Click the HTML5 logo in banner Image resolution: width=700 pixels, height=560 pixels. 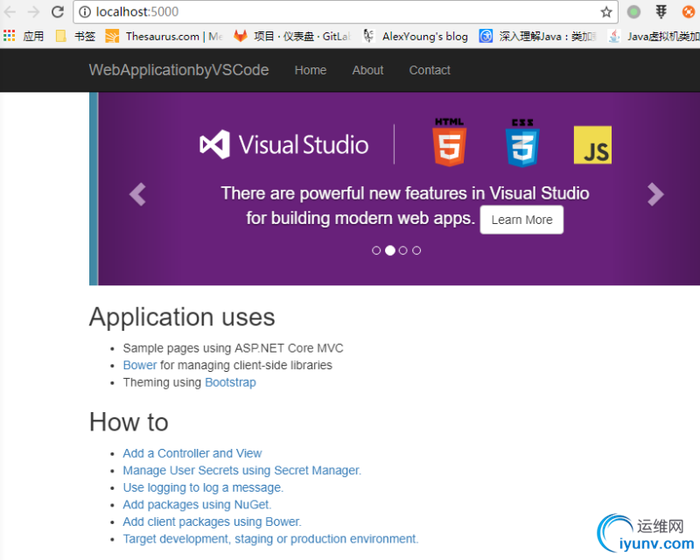click(450, 142)
